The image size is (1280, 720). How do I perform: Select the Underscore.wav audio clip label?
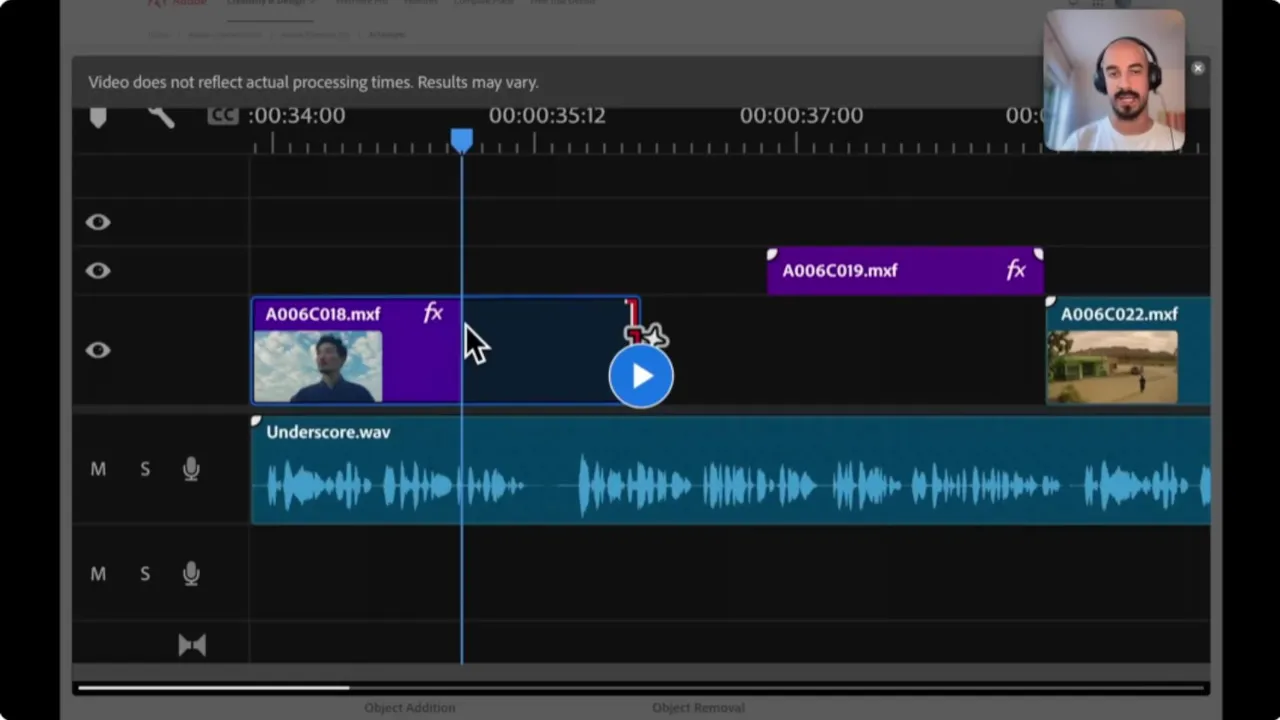point(328,432)
